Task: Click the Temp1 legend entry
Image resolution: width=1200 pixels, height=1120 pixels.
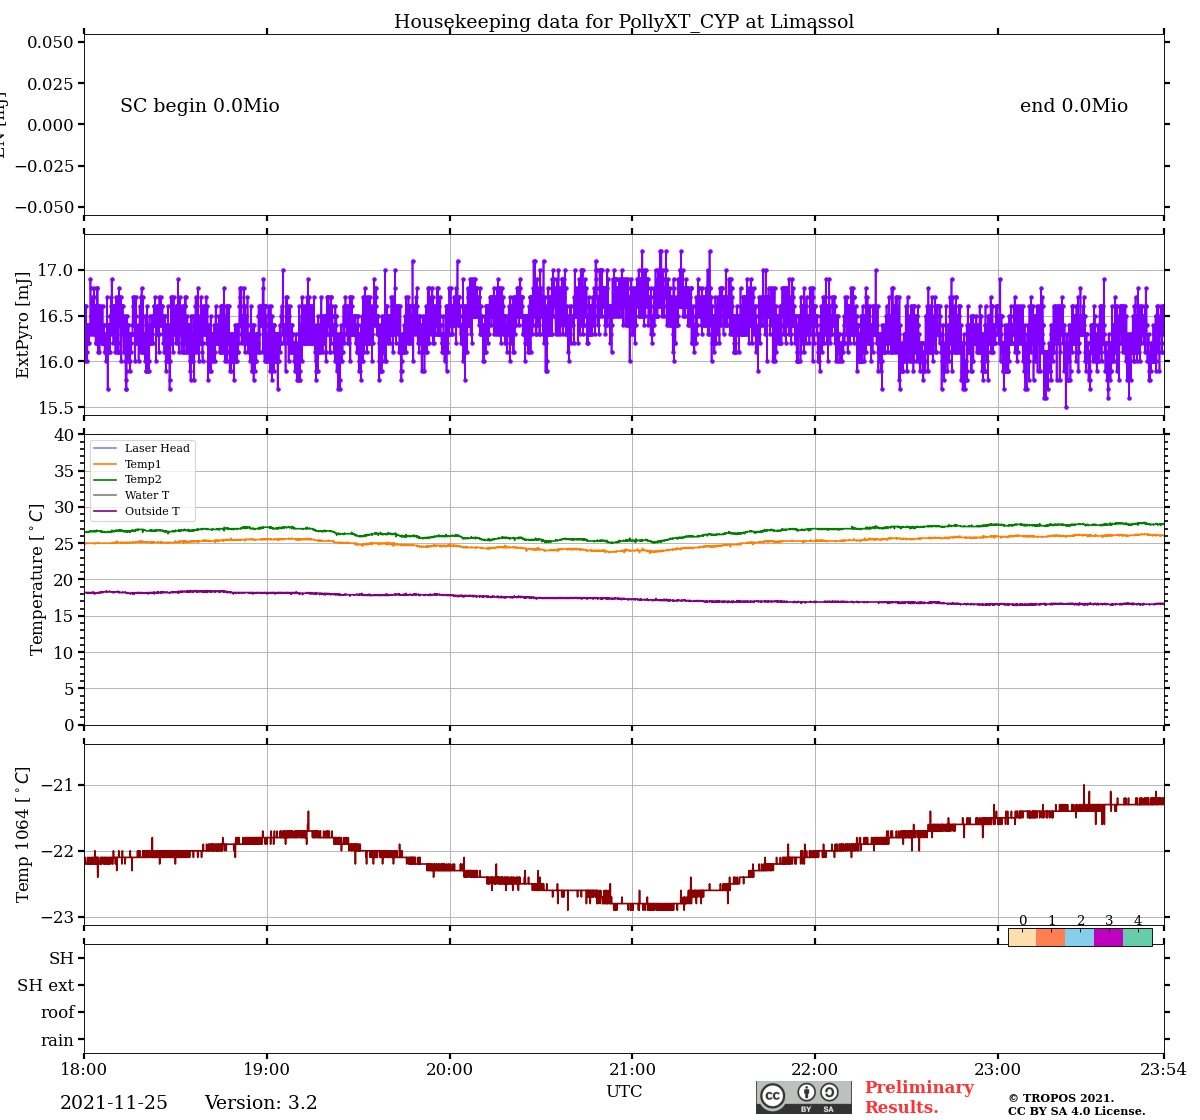Action: pyautogui.click(x=127, y=464)
